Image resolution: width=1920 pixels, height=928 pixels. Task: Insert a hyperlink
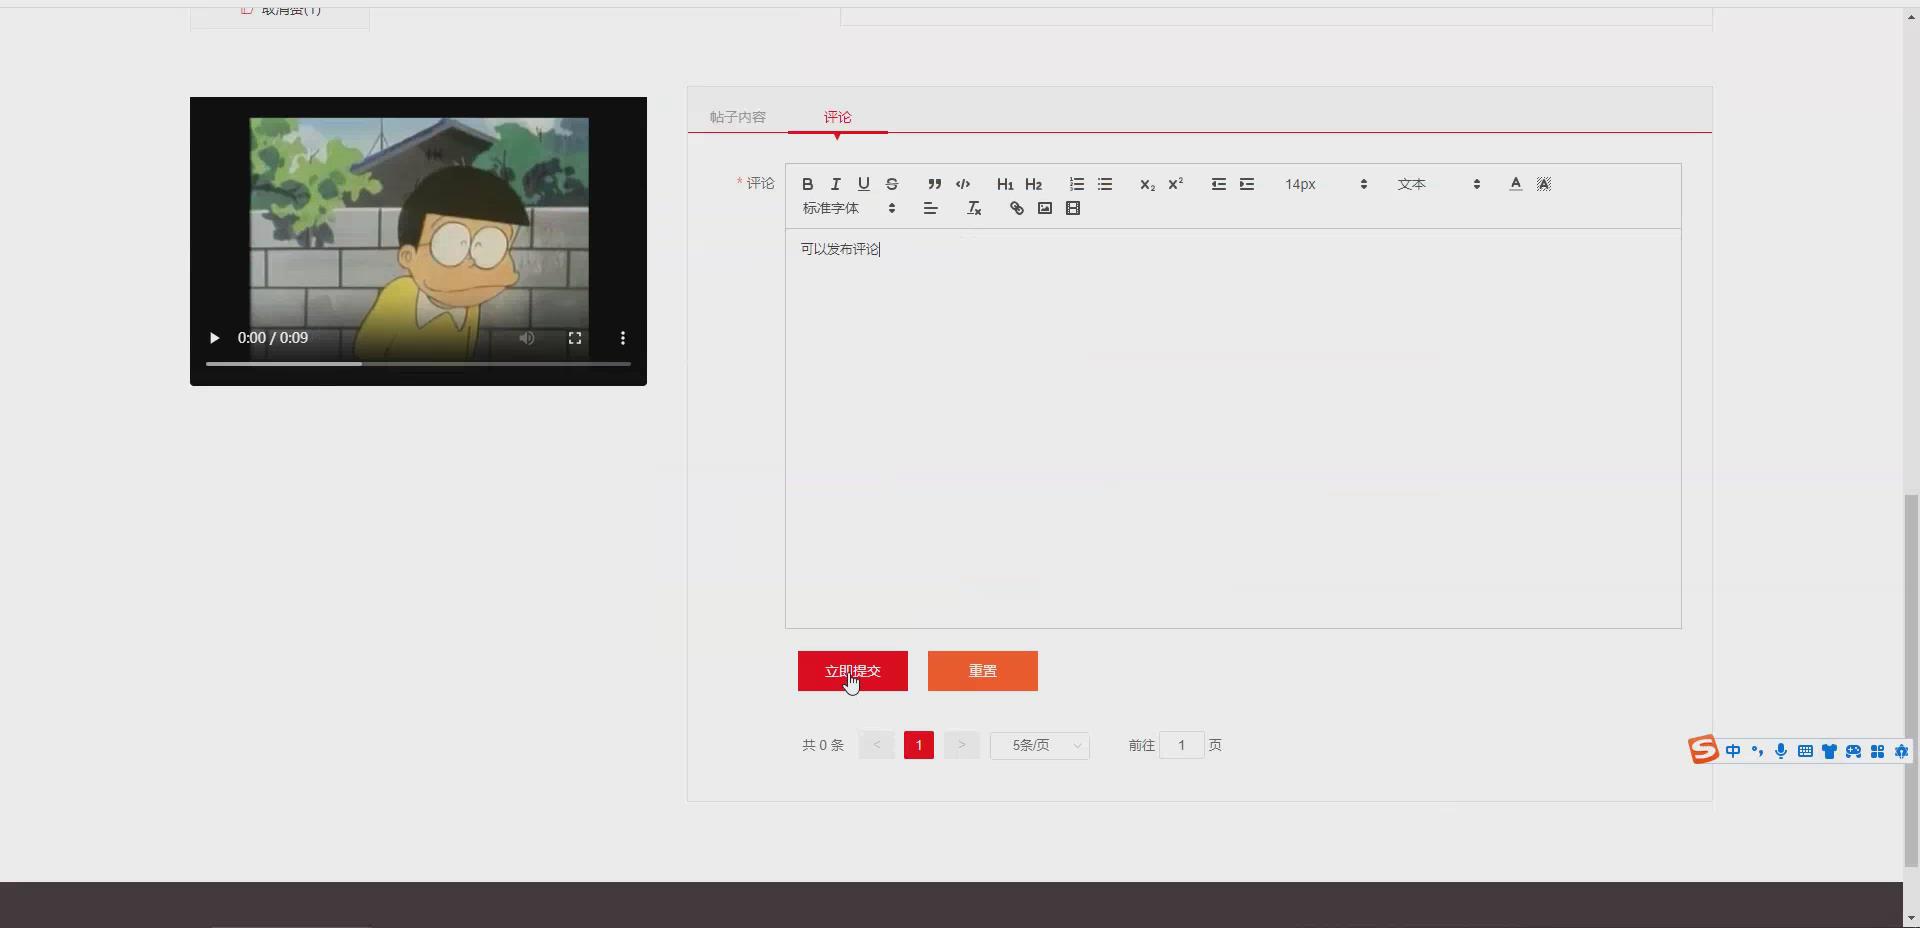click(1017, 208)
